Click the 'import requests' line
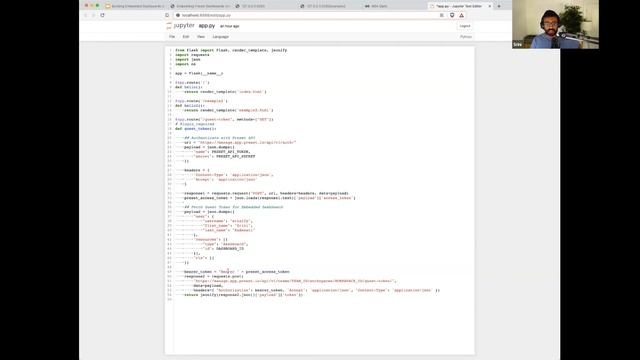This screenshot has width=640, height=360. pos(192,55)
